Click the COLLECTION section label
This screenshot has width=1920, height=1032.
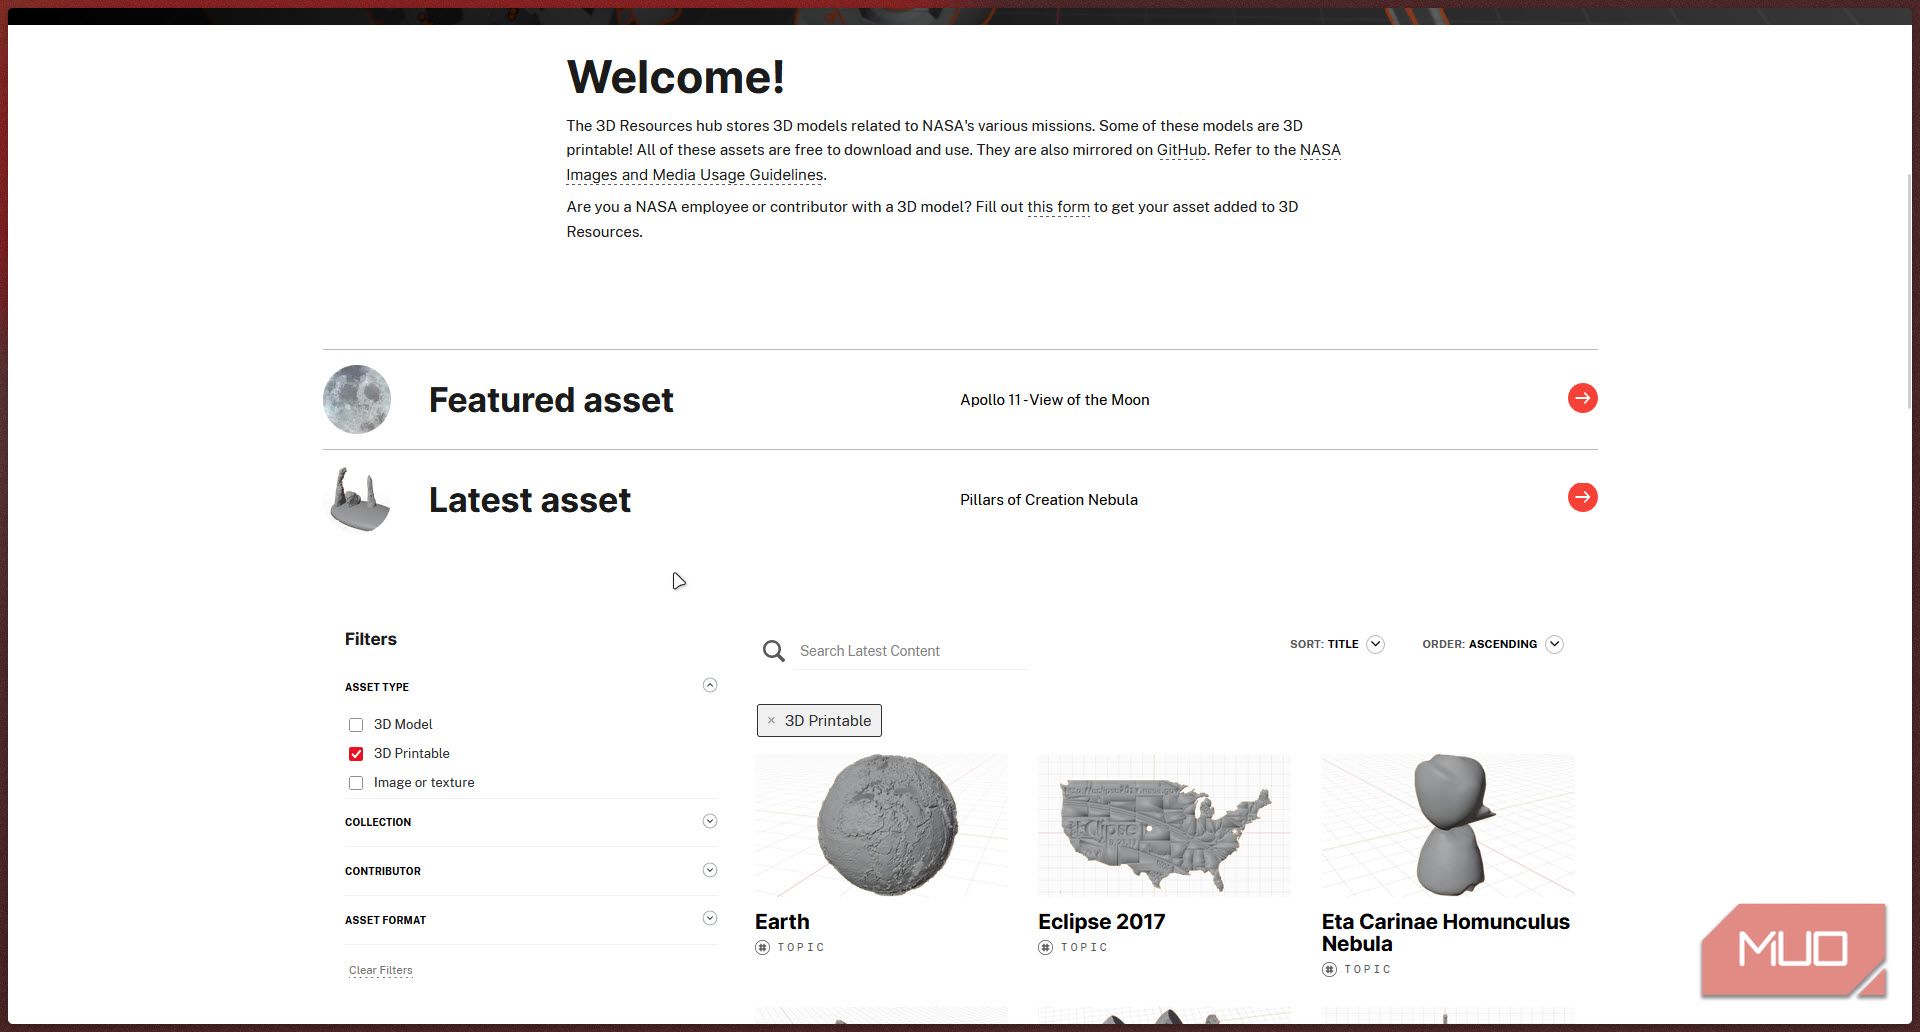(x=378, y=822)
